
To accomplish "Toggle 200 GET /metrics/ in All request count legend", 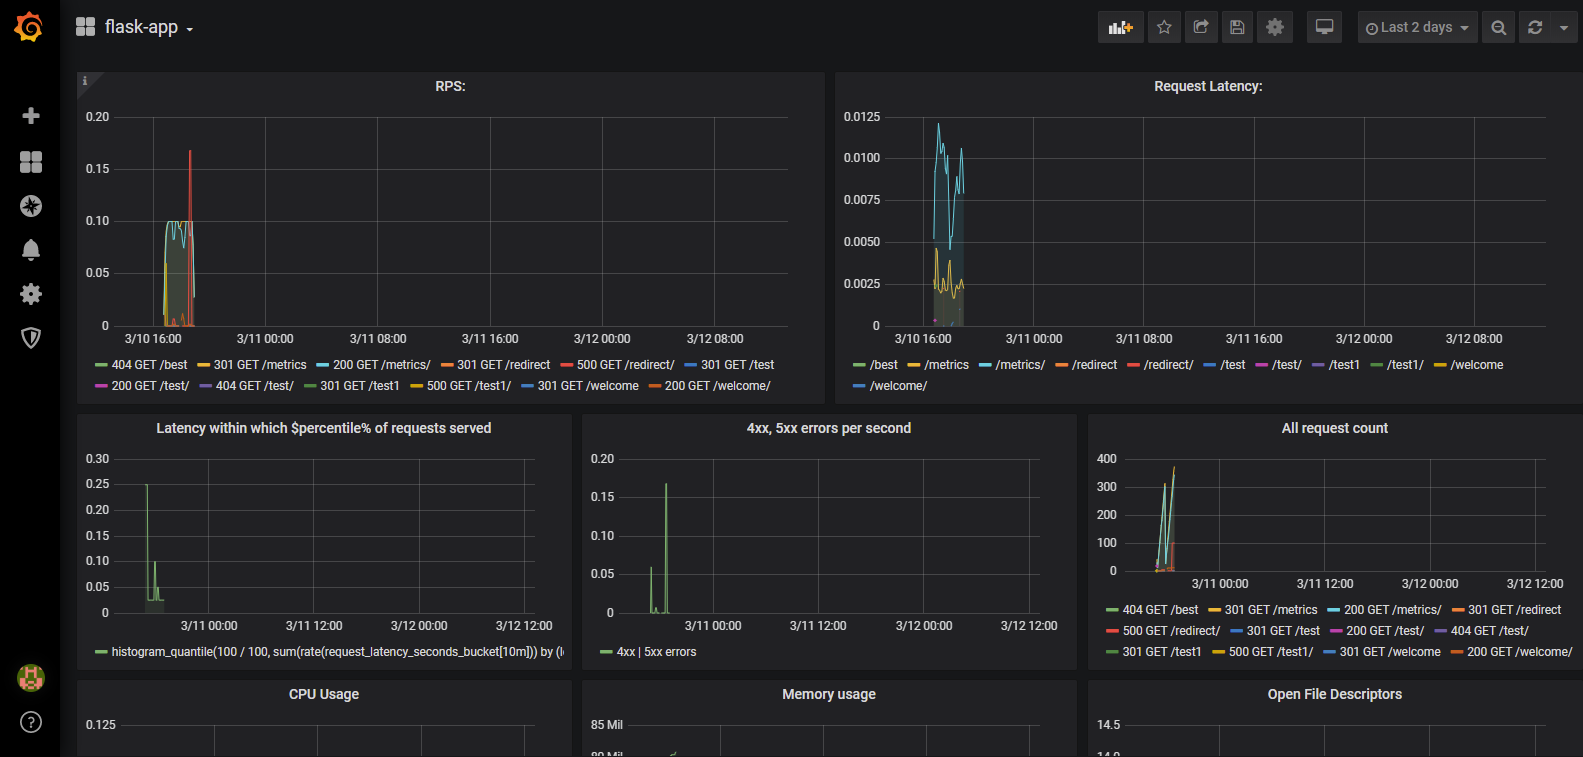I will pos(1392,610).
